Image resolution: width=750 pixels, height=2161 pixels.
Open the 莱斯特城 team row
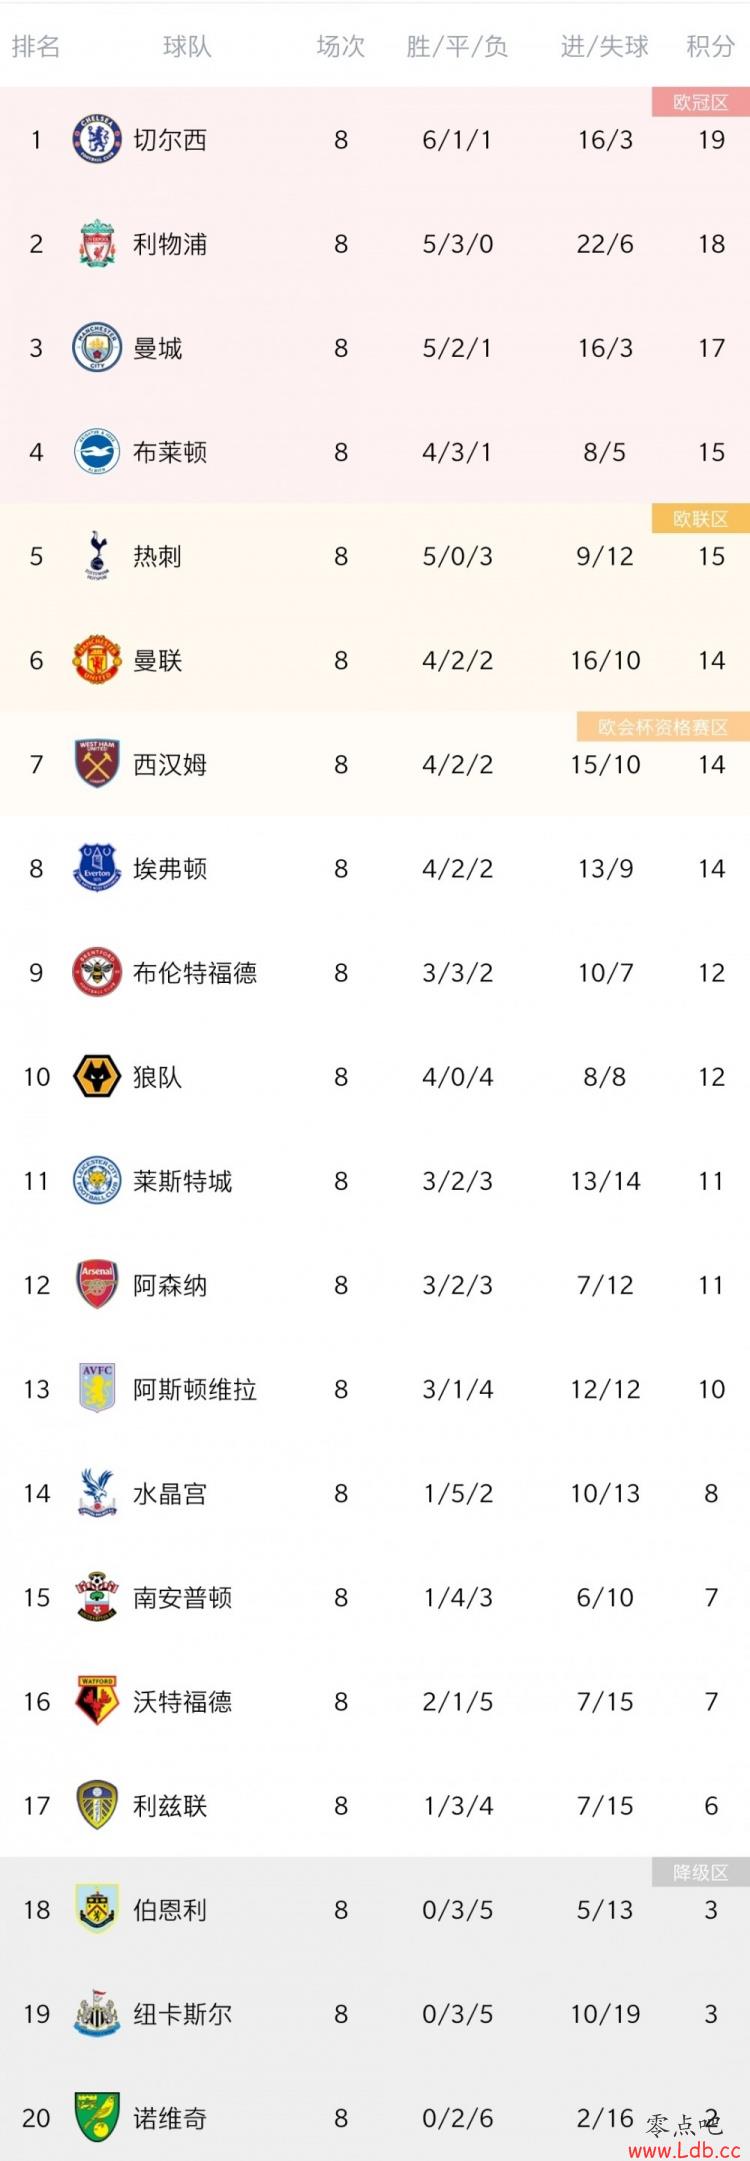(375, 1181)
